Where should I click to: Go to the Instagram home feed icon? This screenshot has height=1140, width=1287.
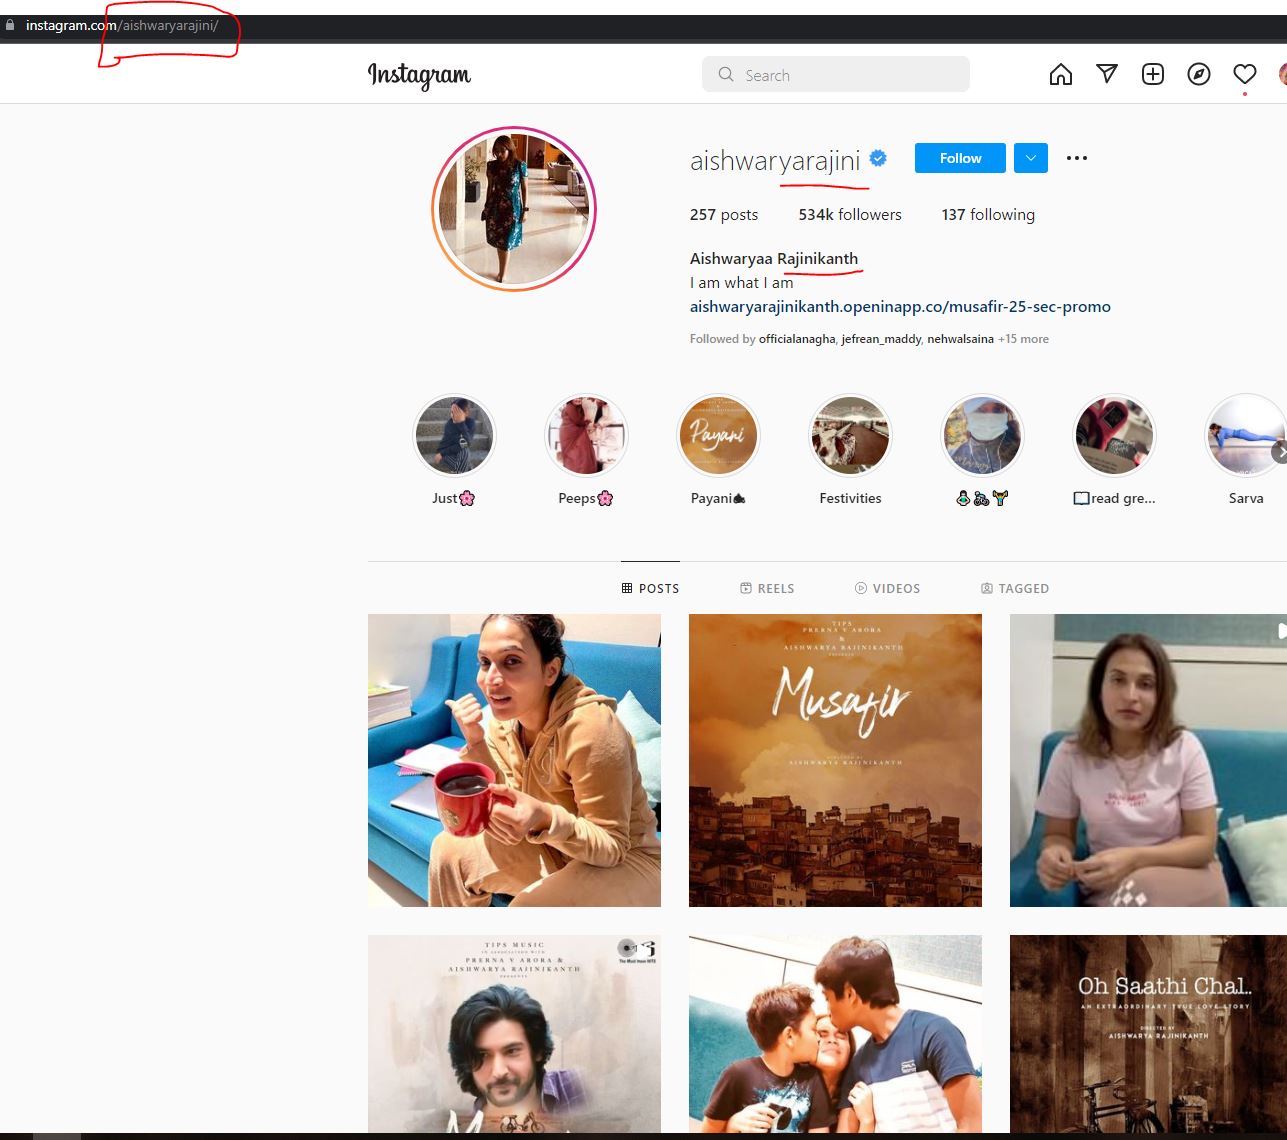tap(1061, 75)
